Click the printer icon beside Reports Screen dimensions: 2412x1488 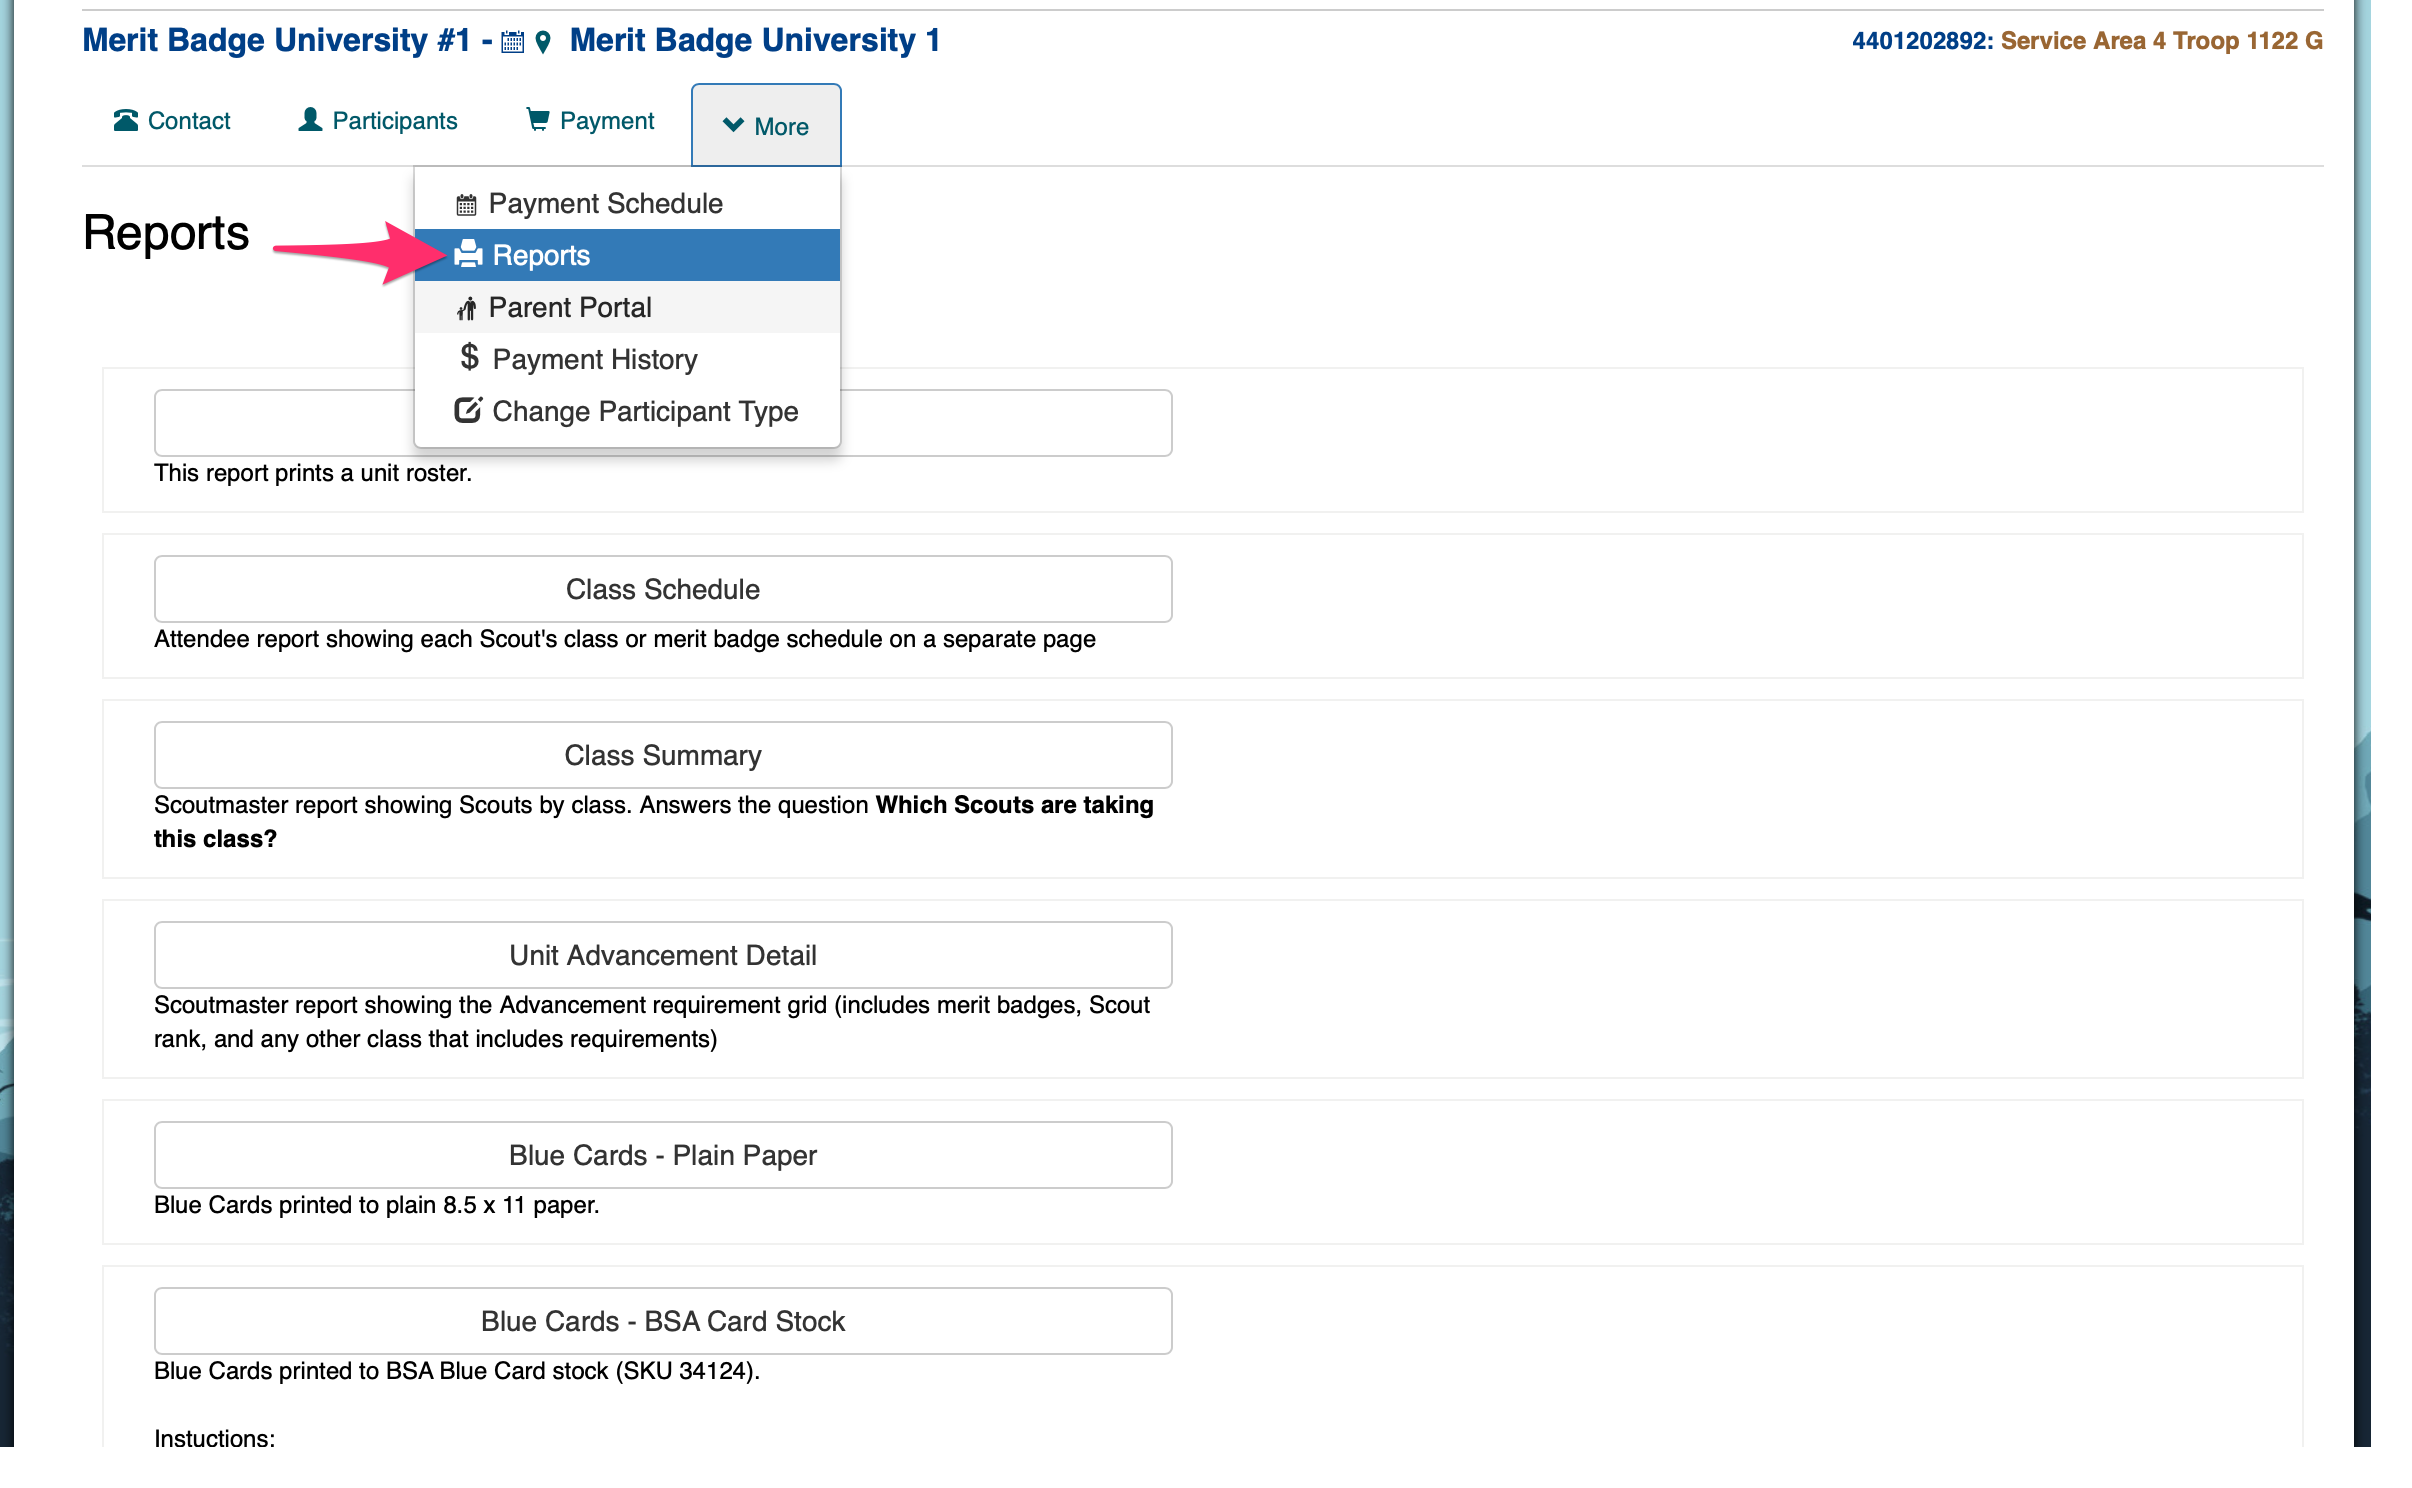468,254
